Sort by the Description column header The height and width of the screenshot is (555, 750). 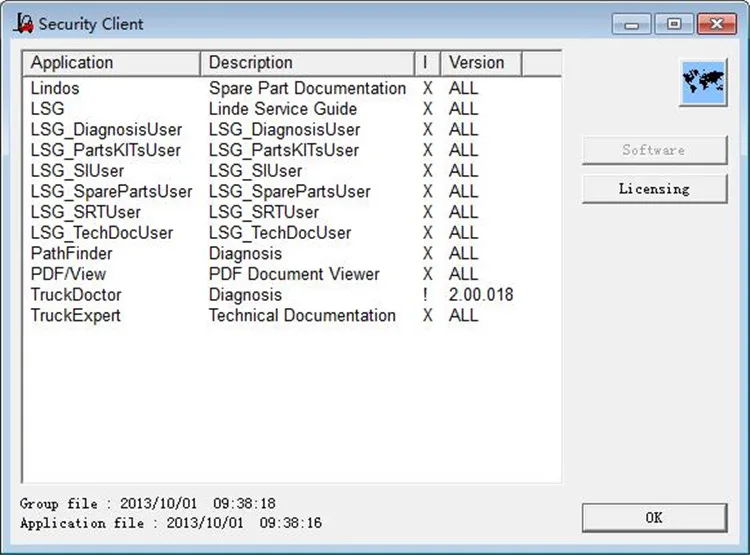pyautogui.click(x=307, y=63)
